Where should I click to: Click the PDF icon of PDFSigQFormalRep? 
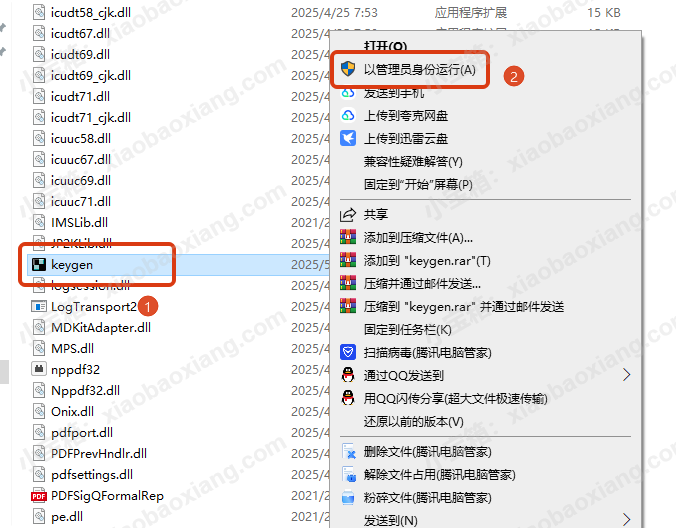(39, 496)
